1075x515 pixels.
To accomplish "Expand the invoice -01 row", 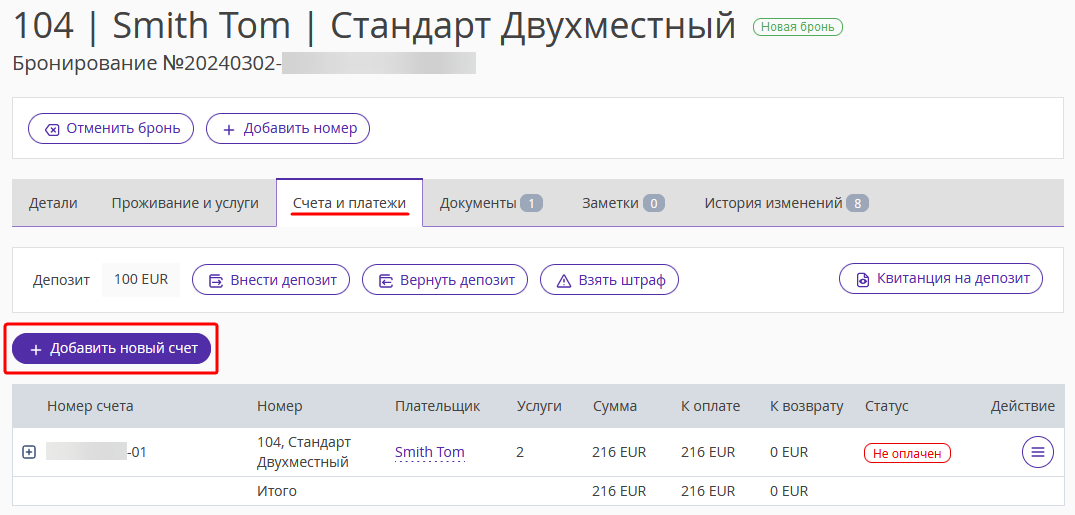I will pyautogui.click(x=29, y=452).
